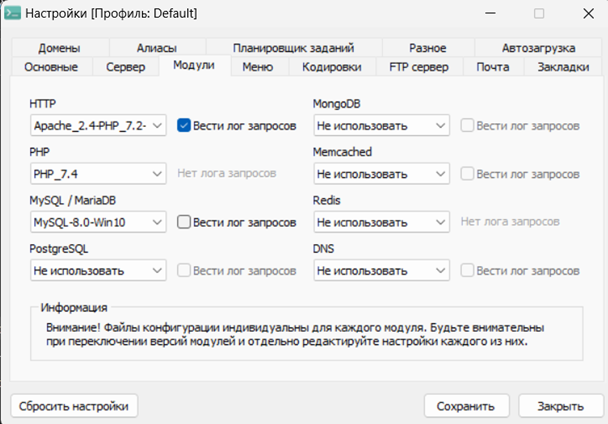
Task: Click the Сохранить button
Action: (x=467, y=406)
